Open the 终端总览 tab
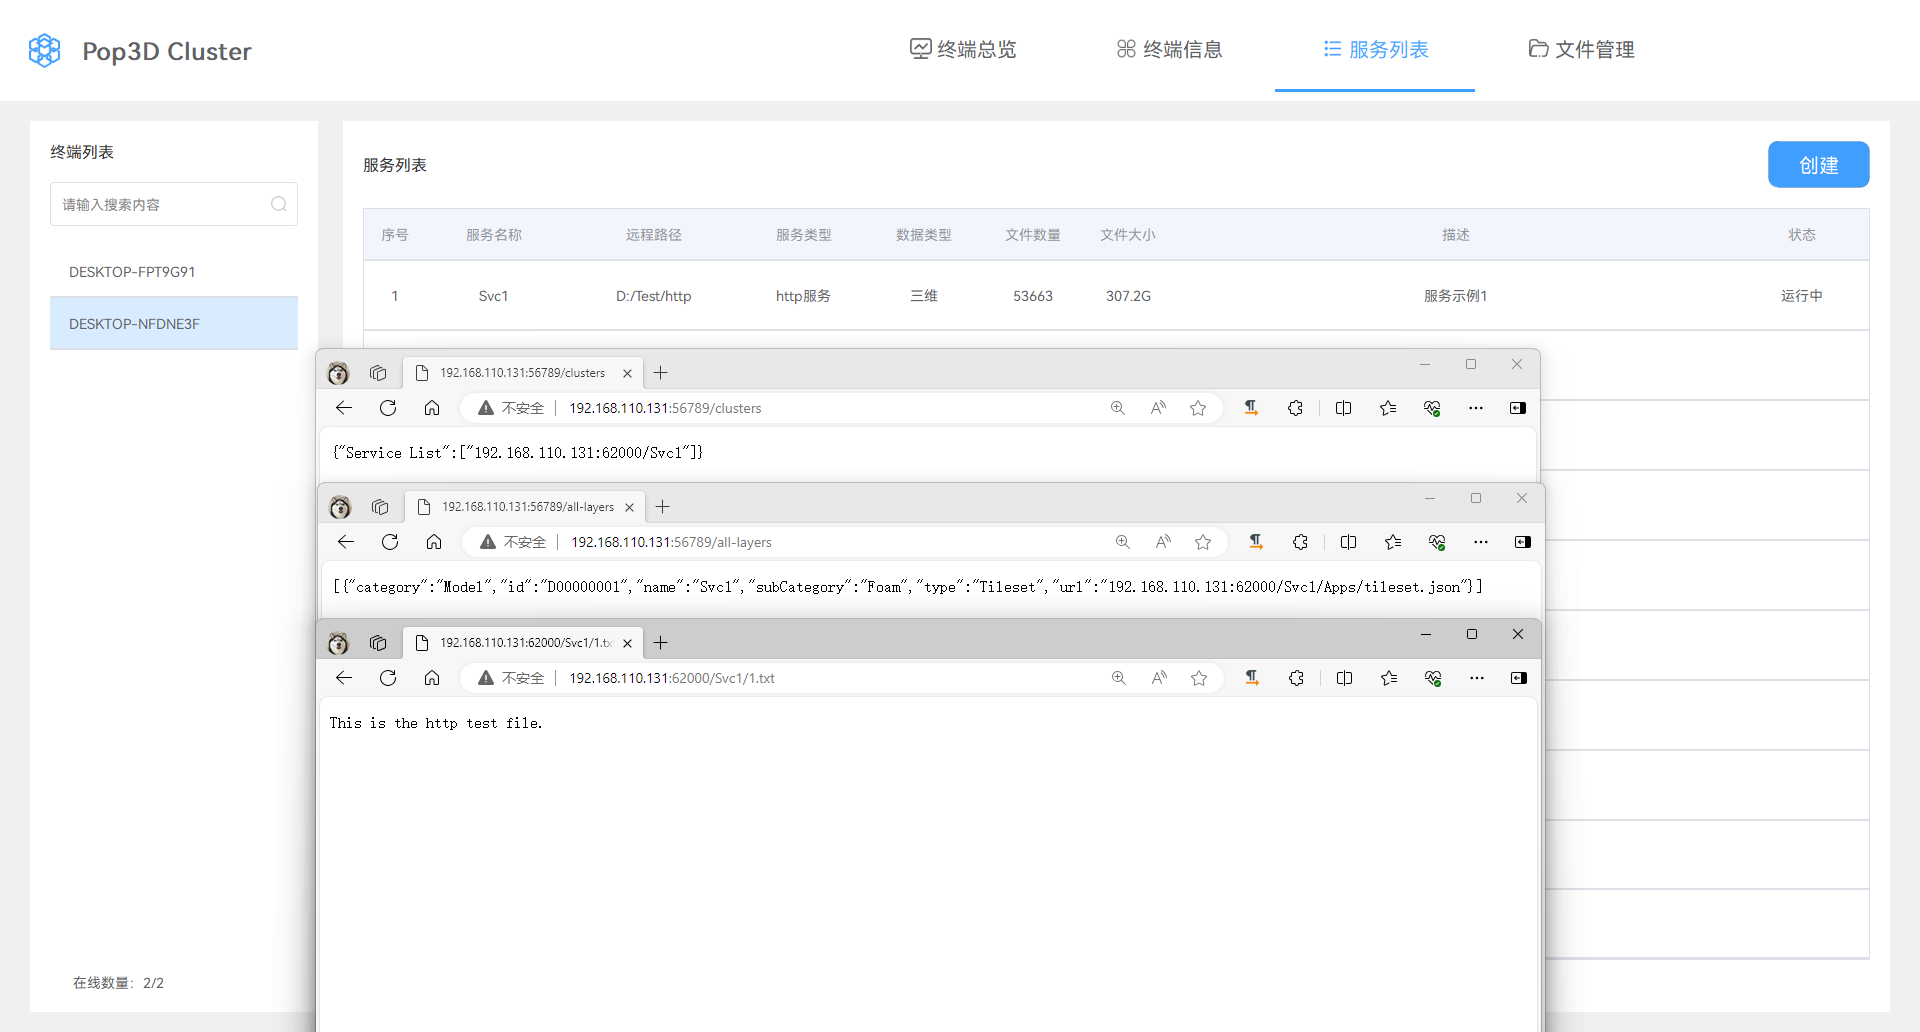Image resolution: width=1920 pixels, height=1032 pixels. (x=963, y=49)
